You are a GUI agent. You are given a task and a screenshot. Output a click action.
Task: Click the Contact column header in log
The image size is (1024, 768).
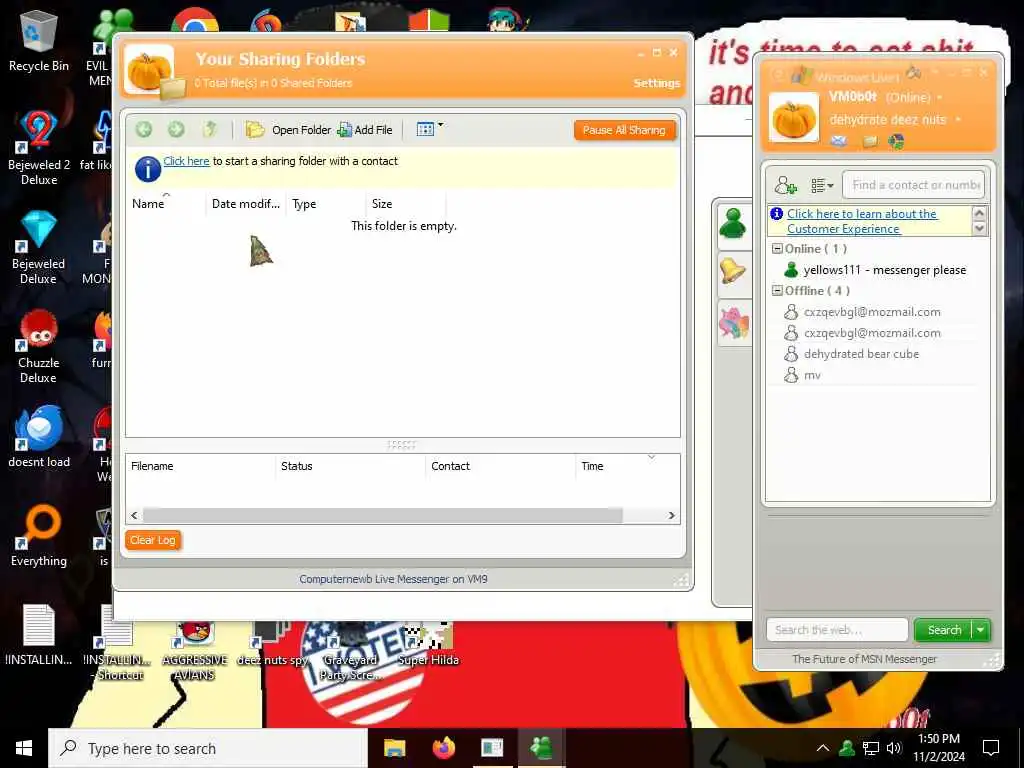point(500,466)
